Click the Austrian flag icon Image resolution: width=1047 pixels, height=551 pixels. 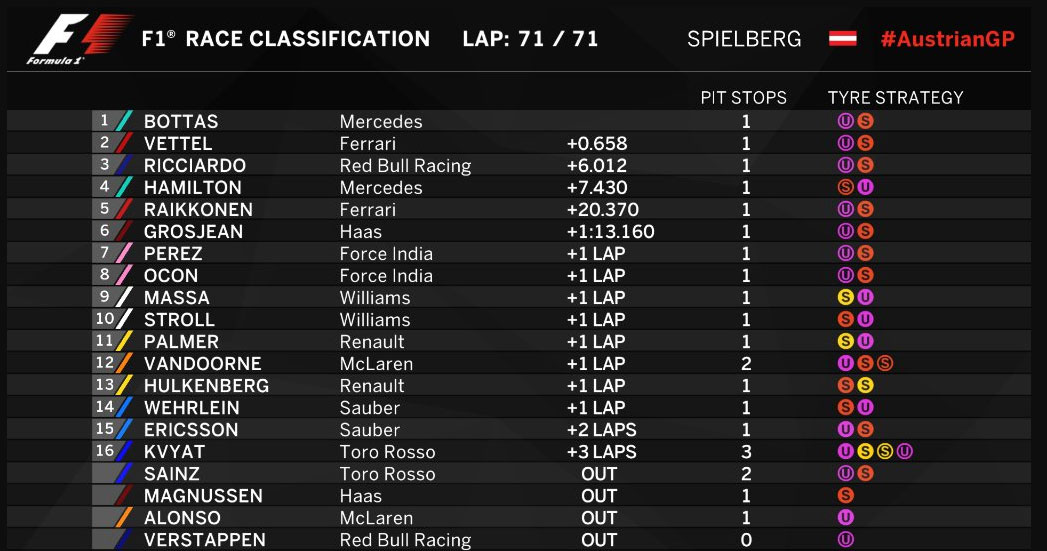(843, 38)
